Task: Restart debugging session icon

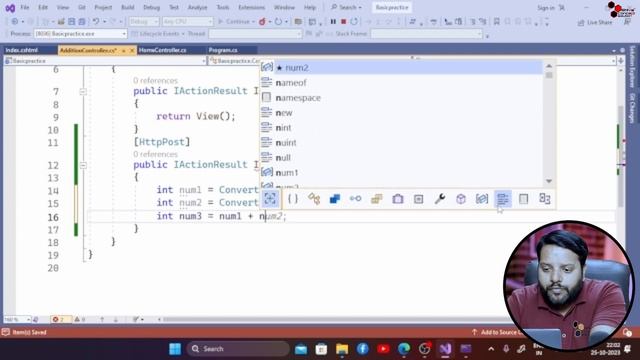Action: click(354, 21)
